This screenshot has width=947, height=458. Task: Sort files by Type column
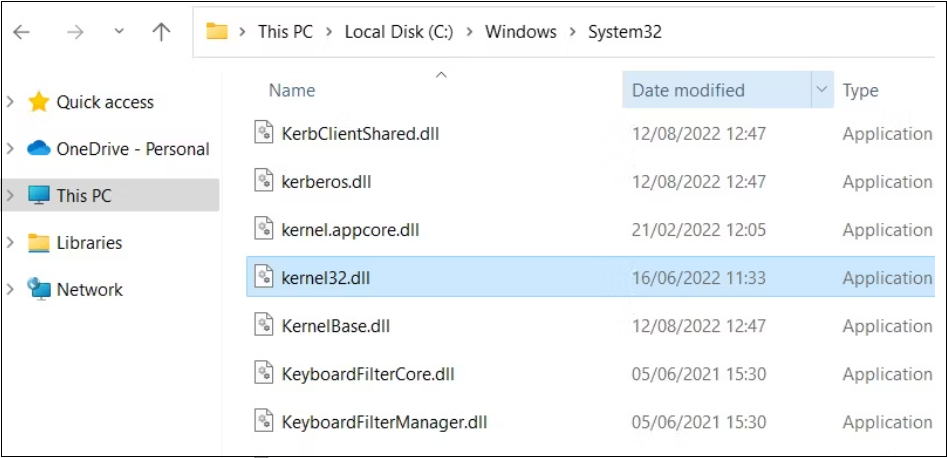click(860, 90)
